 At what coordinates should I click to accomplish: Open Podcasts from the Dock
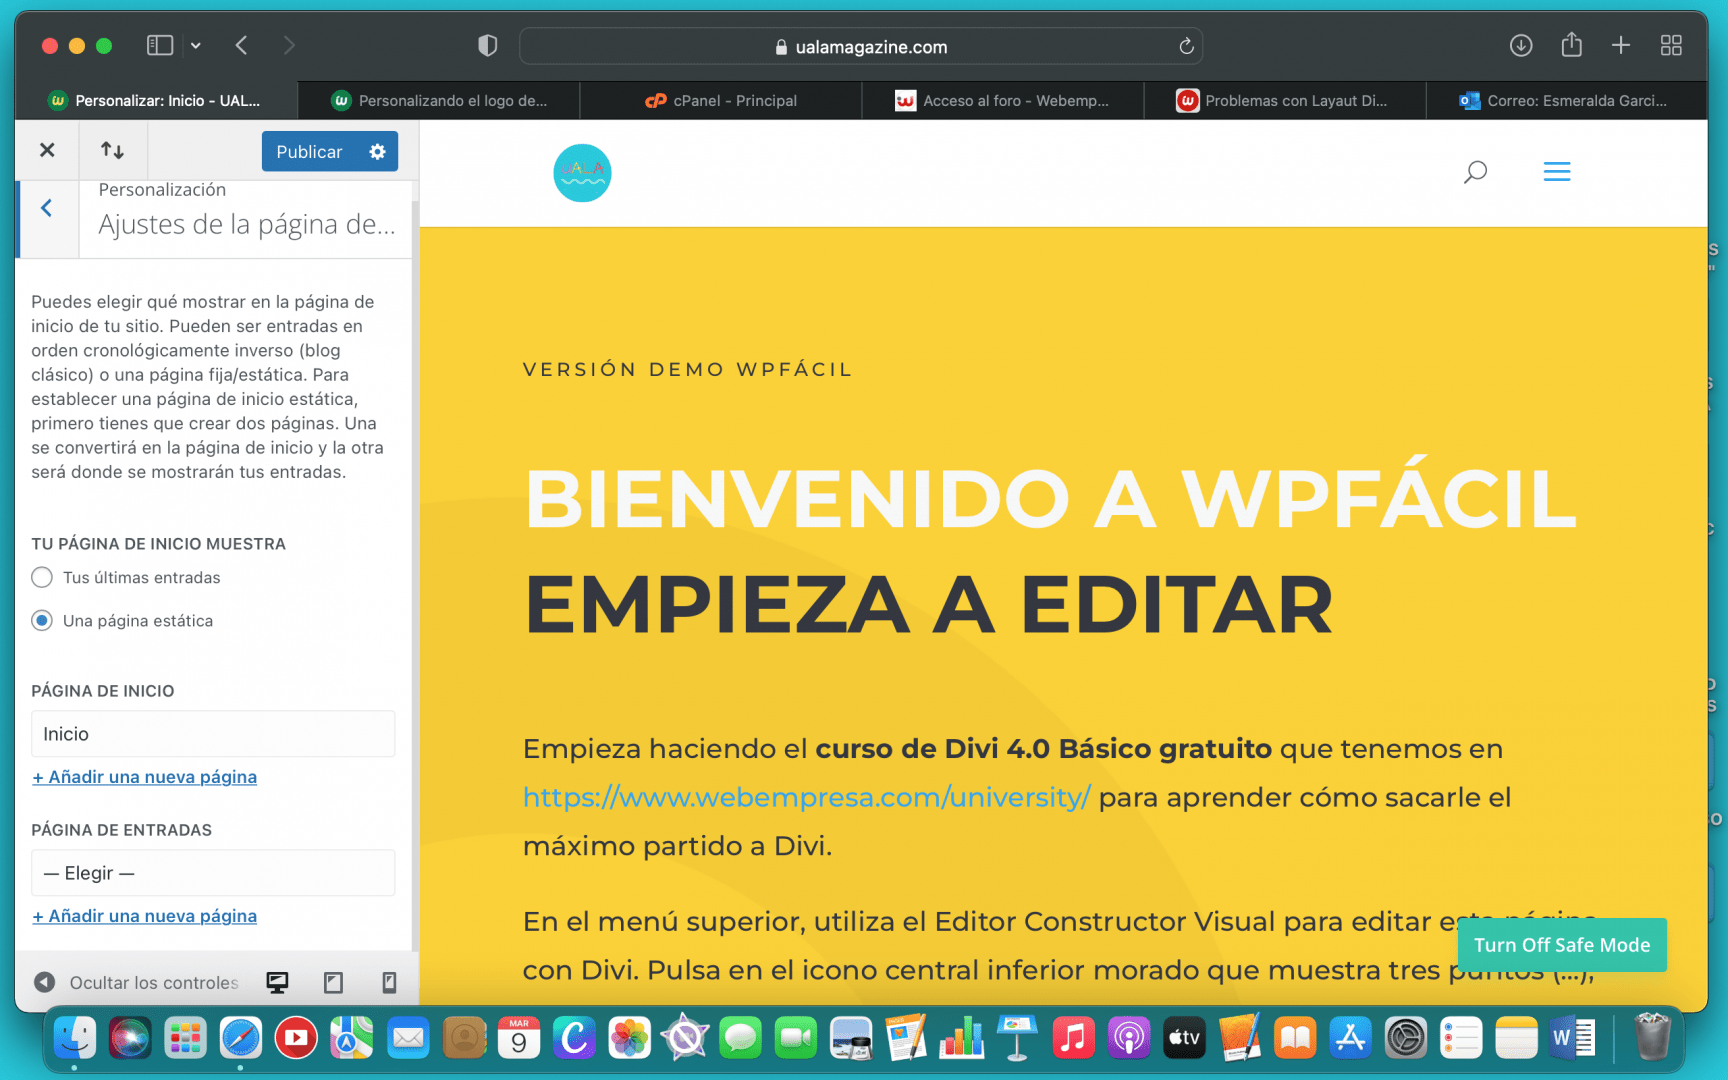tap(1129, 1038)
